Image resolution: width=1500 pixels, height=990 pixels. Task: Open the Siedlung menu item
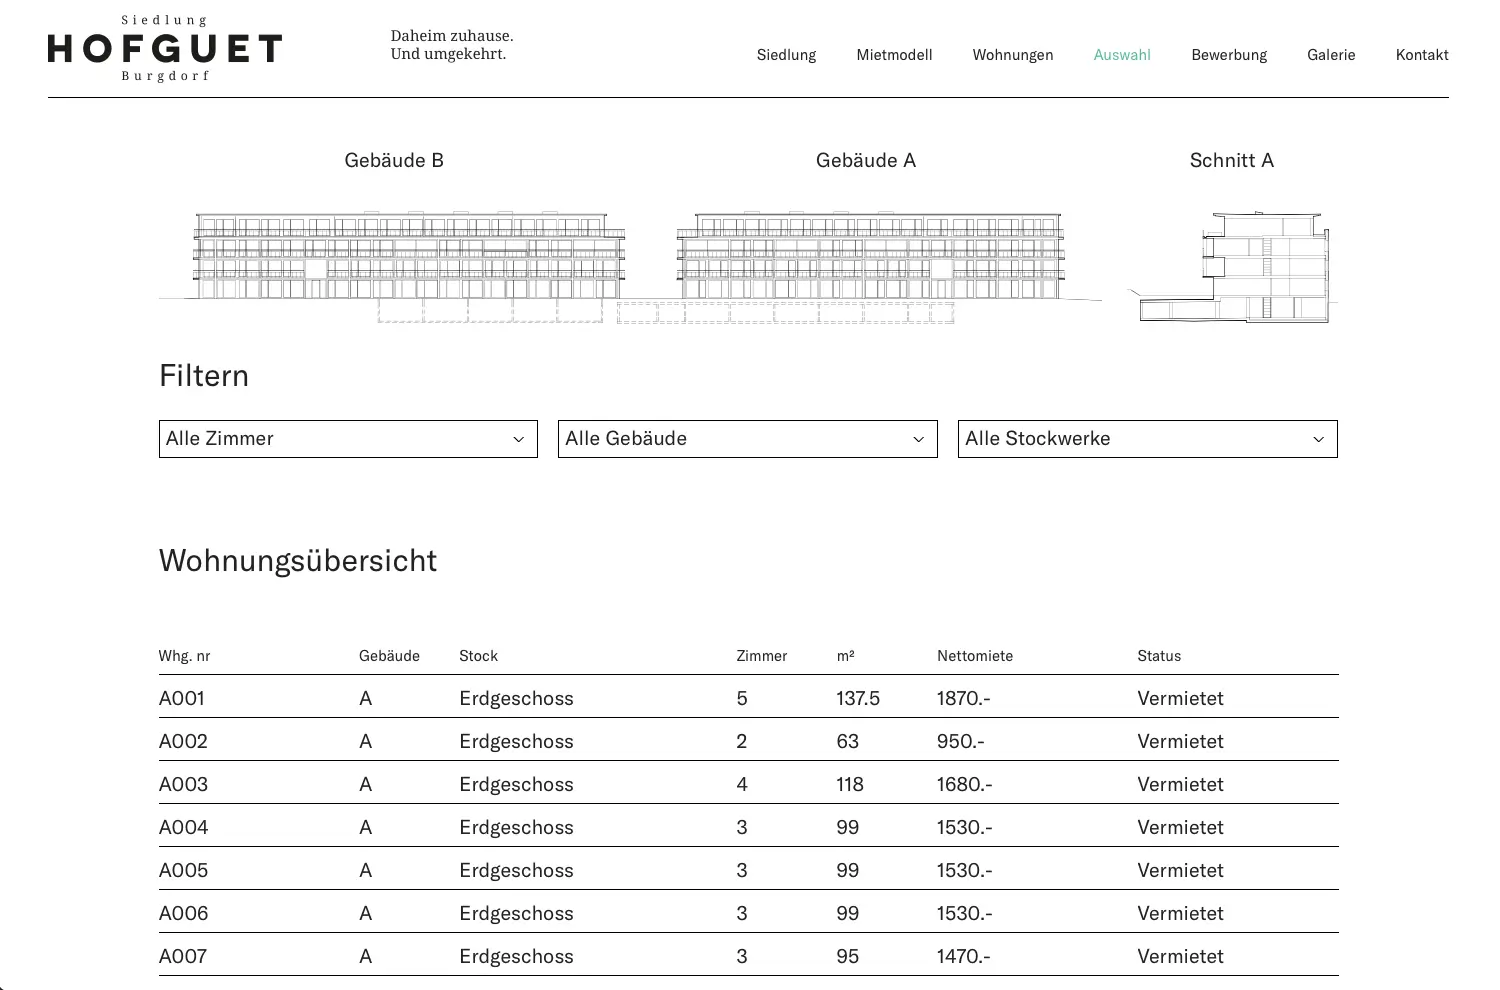[x=786, y=55]
